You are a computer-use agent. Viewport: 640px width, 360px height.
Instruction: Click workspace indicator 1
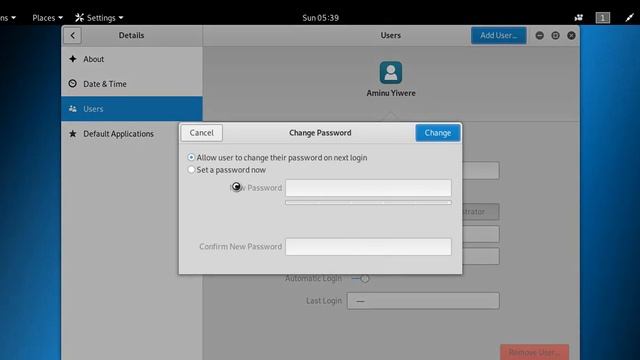602,18
